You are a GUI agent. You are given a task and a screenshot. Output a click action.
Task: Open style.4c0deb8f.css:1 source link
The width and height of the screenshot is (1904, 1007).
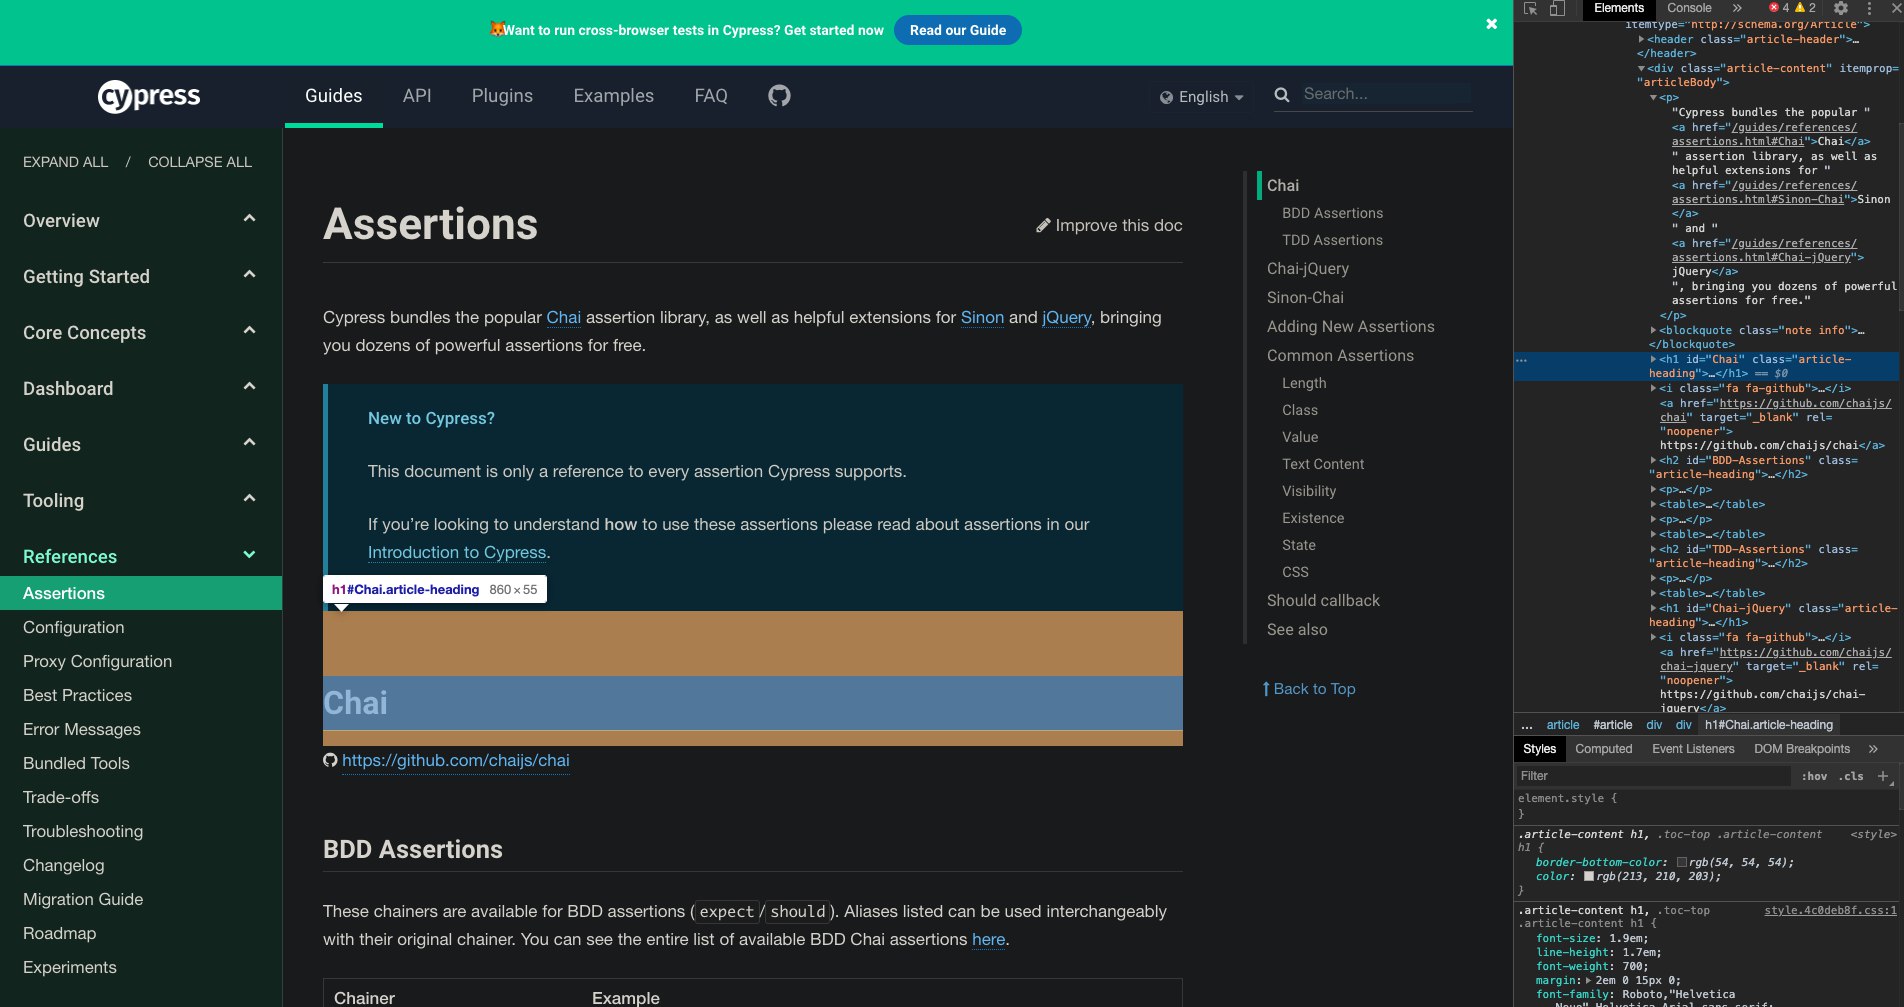coord(1830,910)
